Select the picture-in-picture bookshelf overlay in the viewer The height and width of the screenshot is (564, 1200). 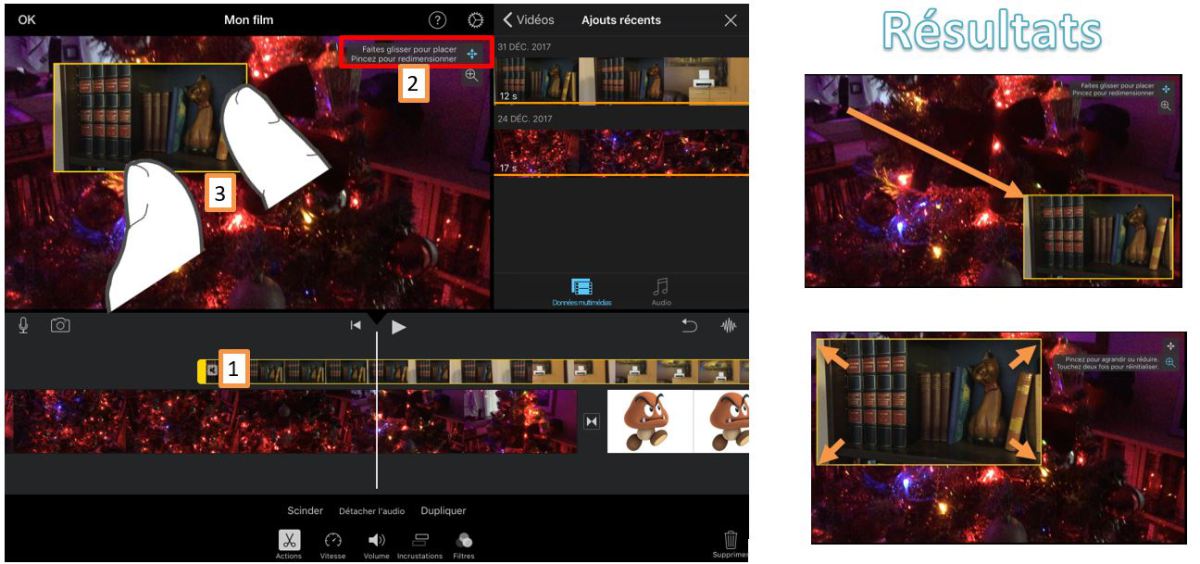click(149, 118)
